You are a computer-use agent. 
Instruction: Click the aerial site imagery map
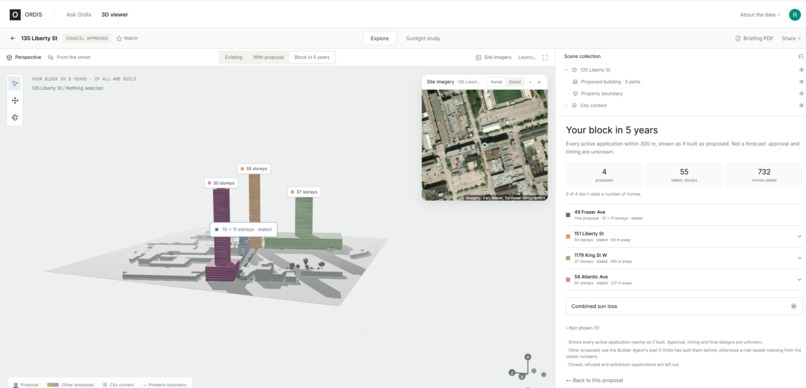point(485,145)
